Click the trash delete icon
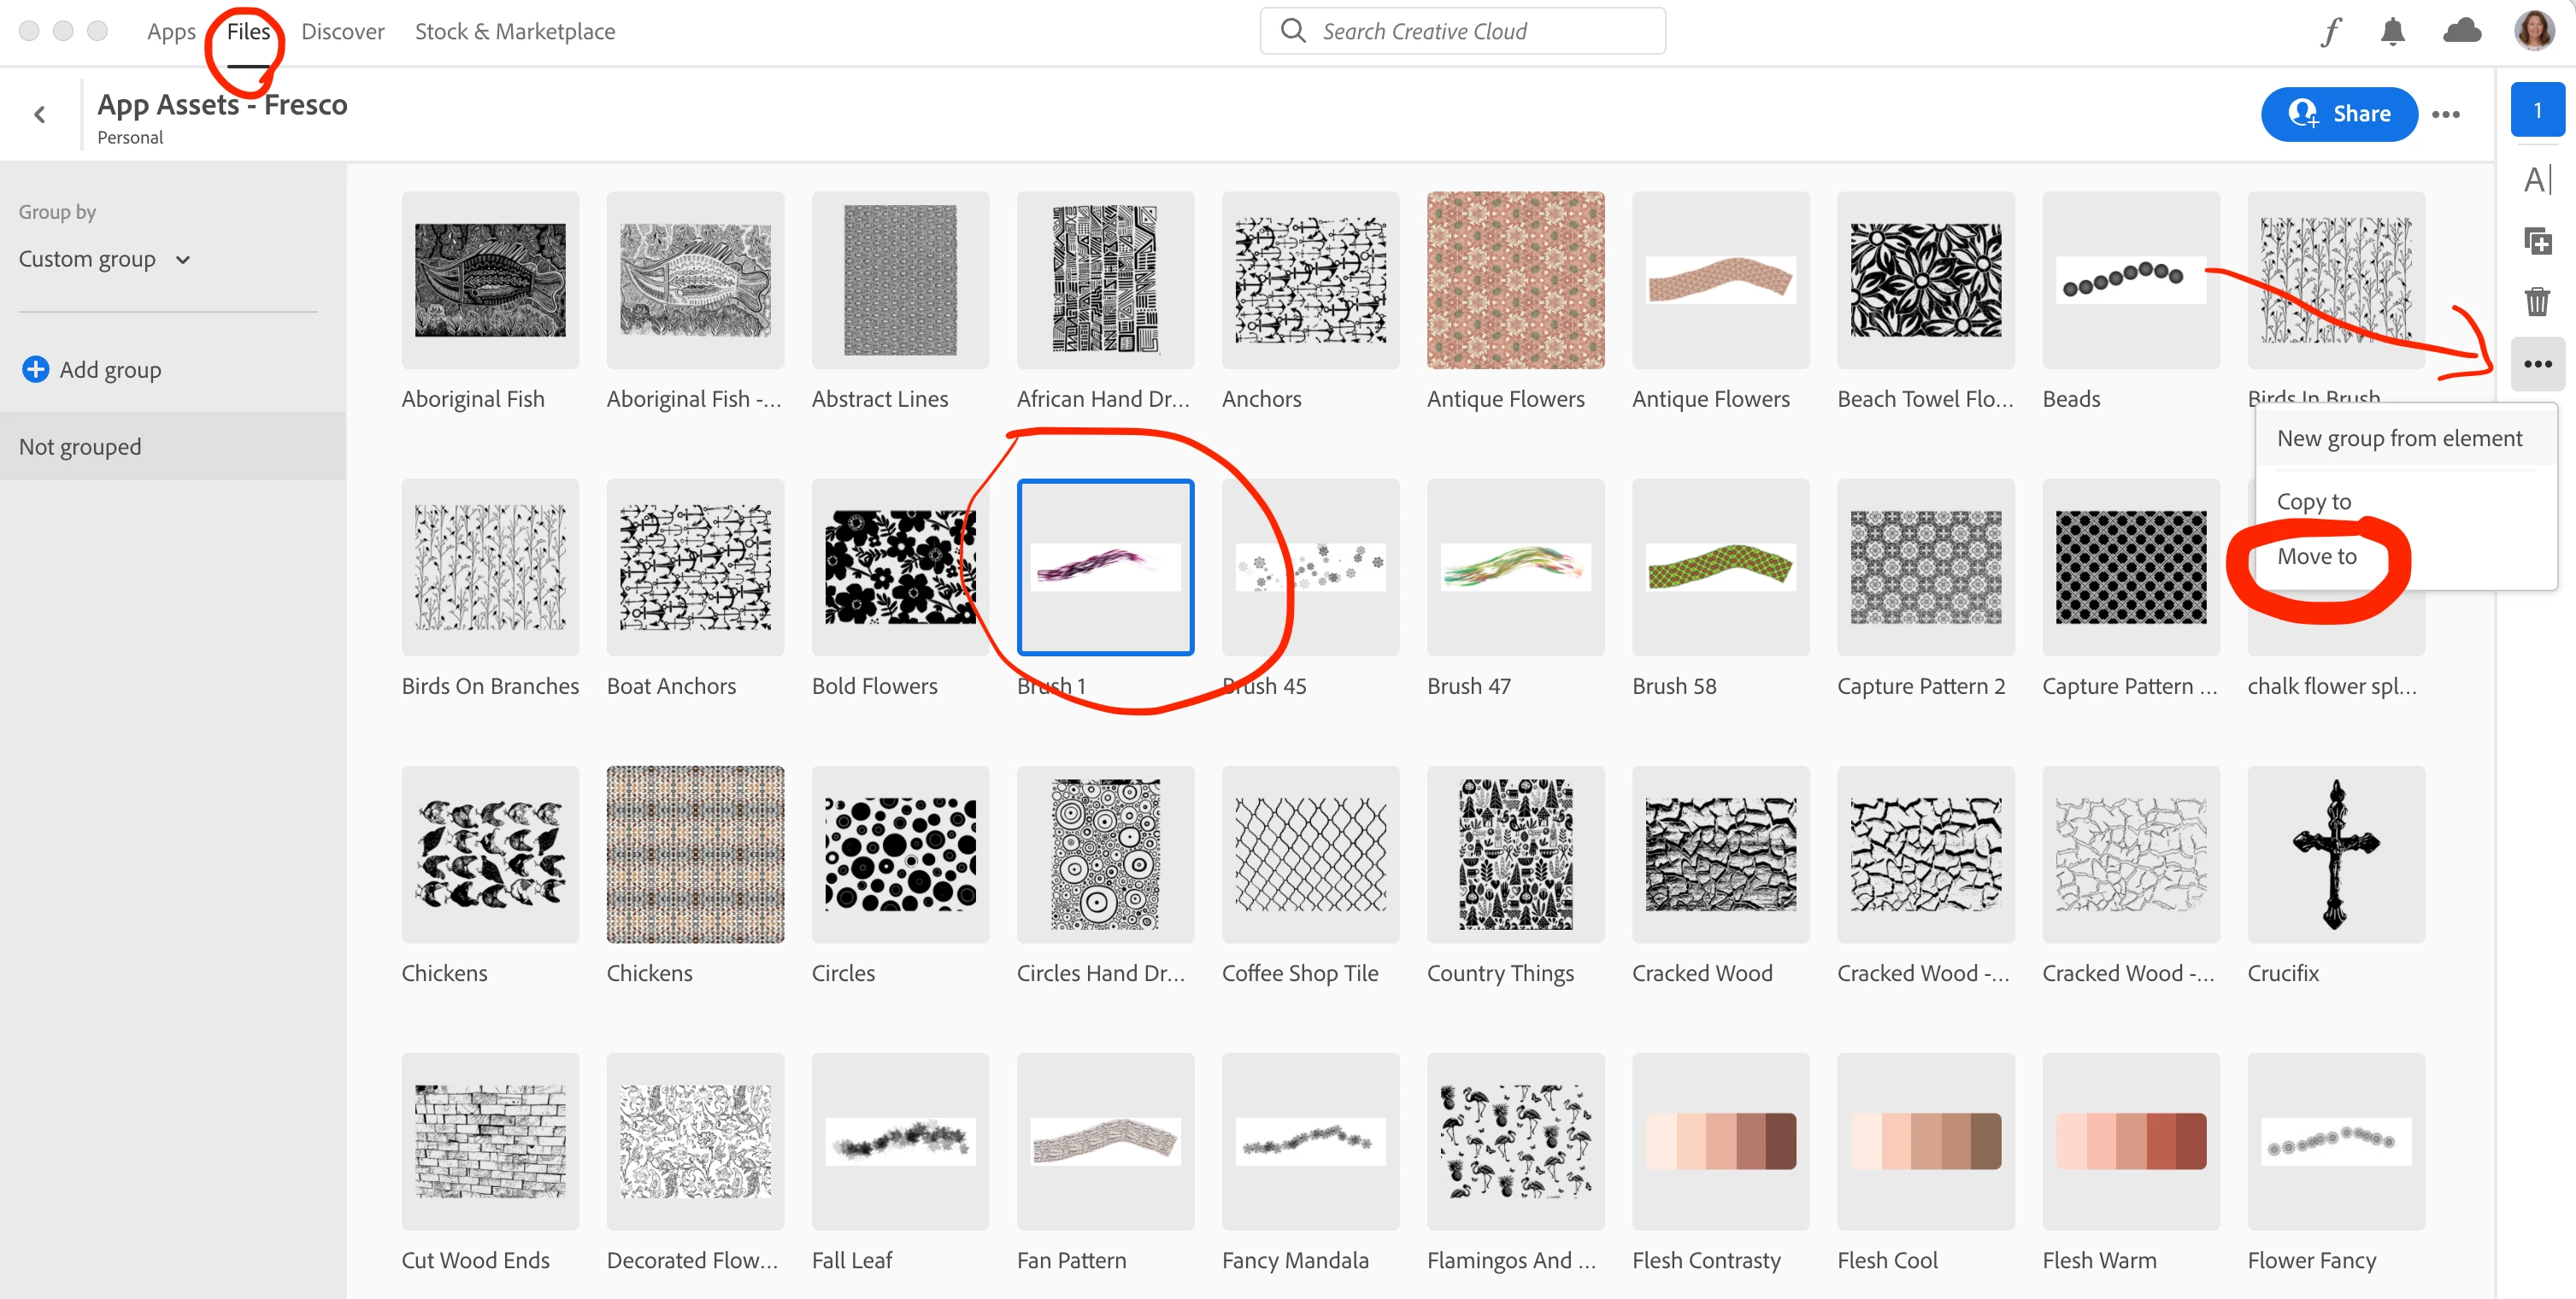2576x1299 pixels. [x=2537, y=301]
